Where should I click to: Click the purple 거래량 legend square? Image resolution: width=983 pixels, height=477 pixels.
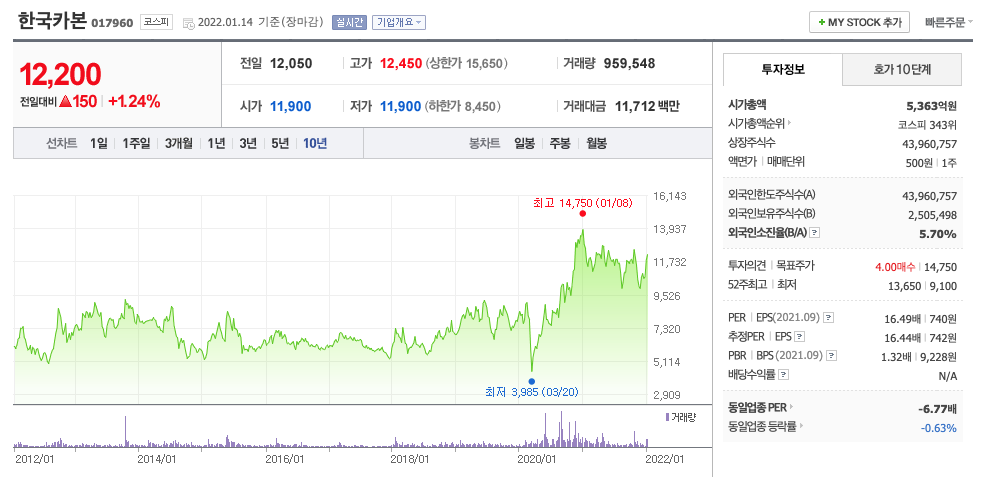point(667,416)
